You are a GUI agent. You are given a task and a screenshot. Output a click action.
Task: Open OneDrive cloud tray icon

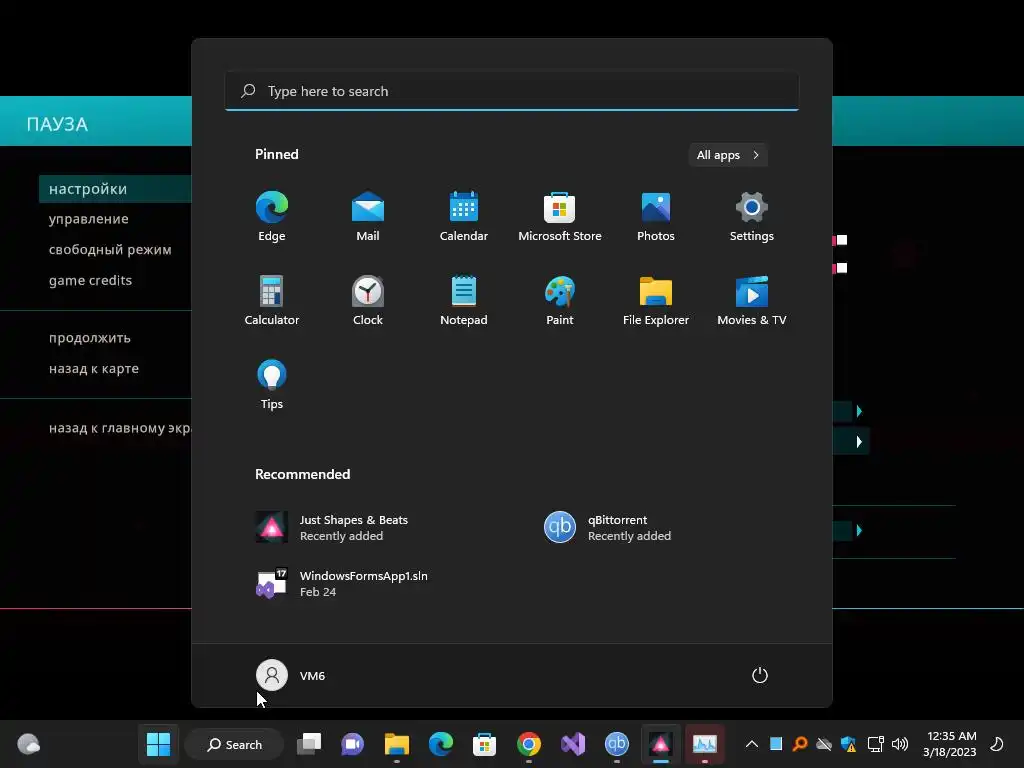pyautogui.click(x=824, y=744)
